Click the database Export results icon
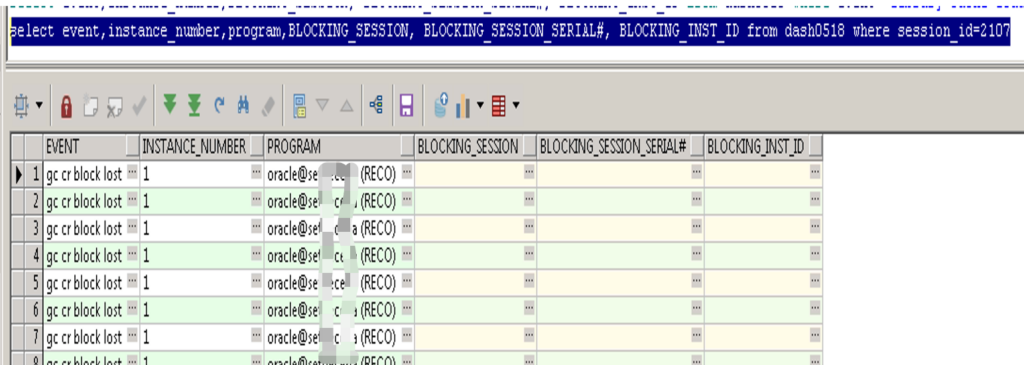 441,105
